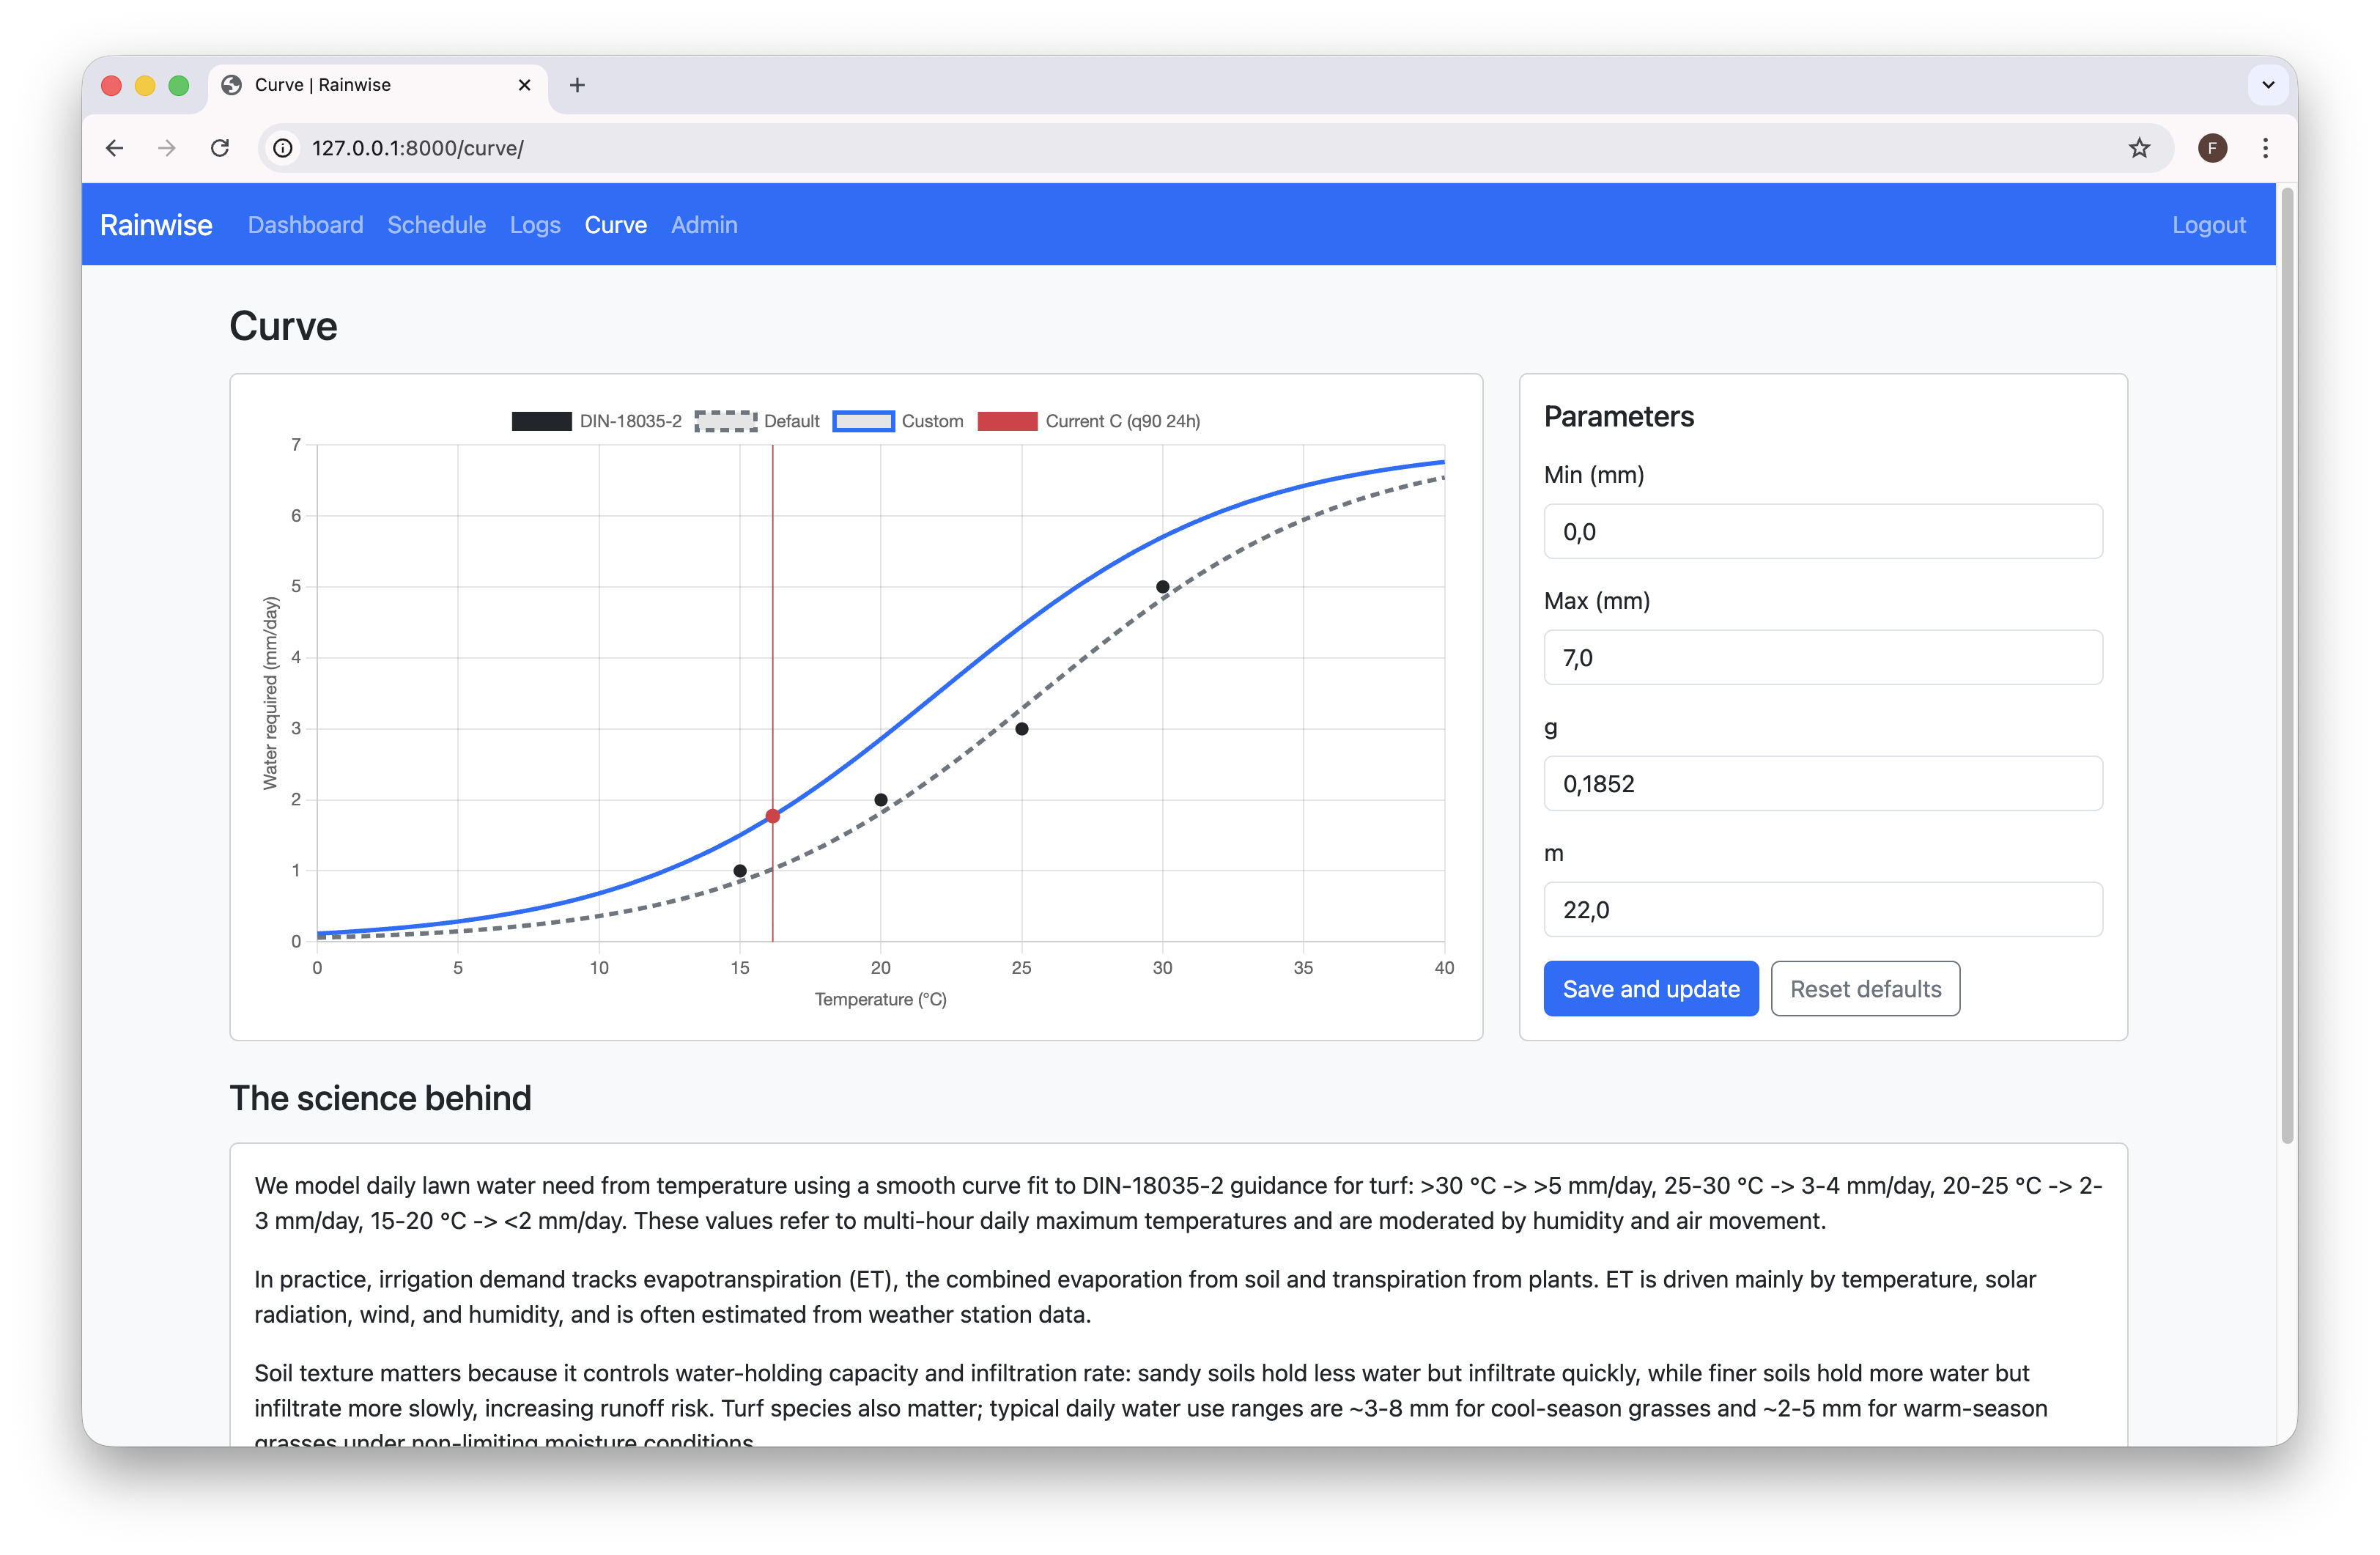Expand the tab search chevron dropdown
Screen dimensions: 2380x1555
tap(2268, 85)
